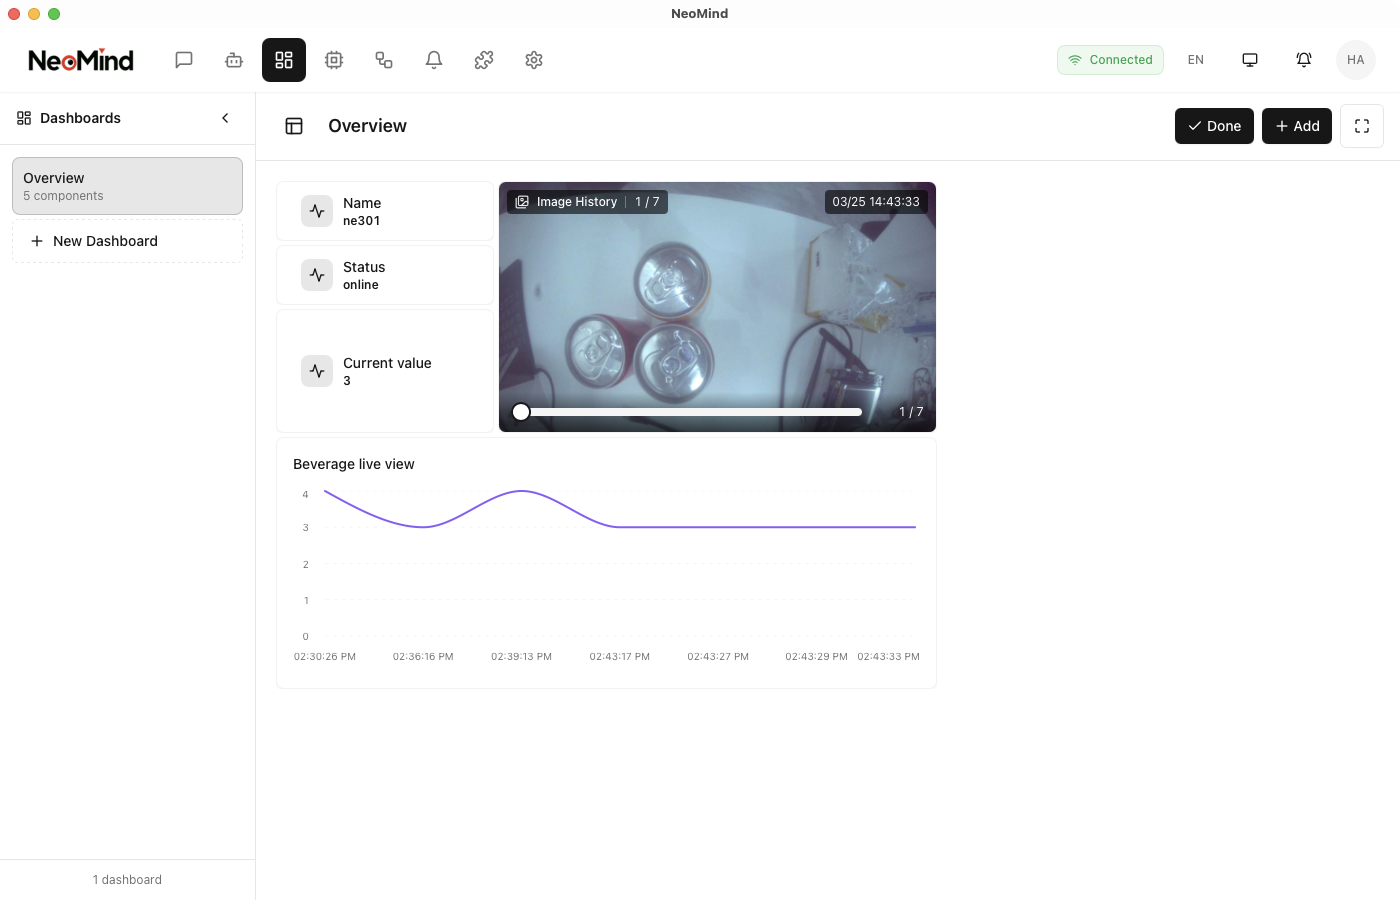Image resolution: width=1400 pixels, height=900 pixels.
Task: Open the chat assistant panel
Action: 184,60
